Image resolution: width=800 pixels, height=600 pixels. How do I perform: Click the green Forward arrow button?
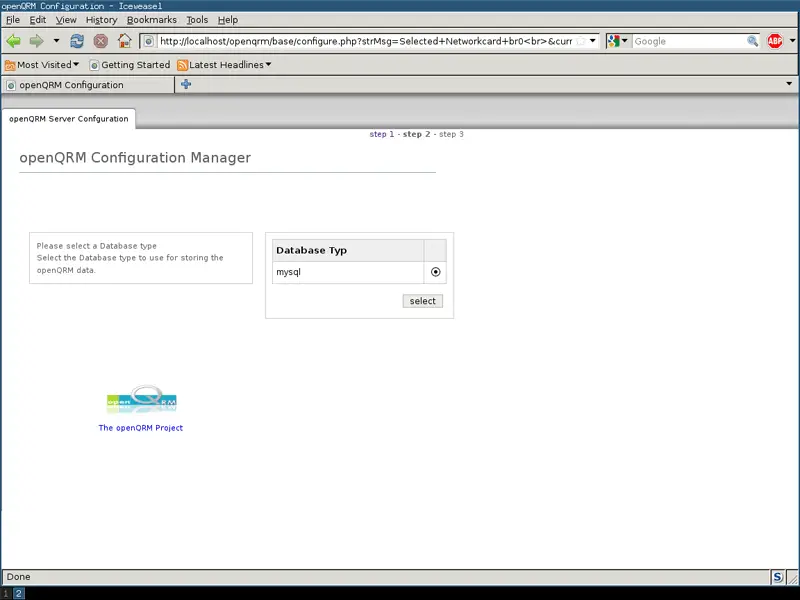pos(37,41)
